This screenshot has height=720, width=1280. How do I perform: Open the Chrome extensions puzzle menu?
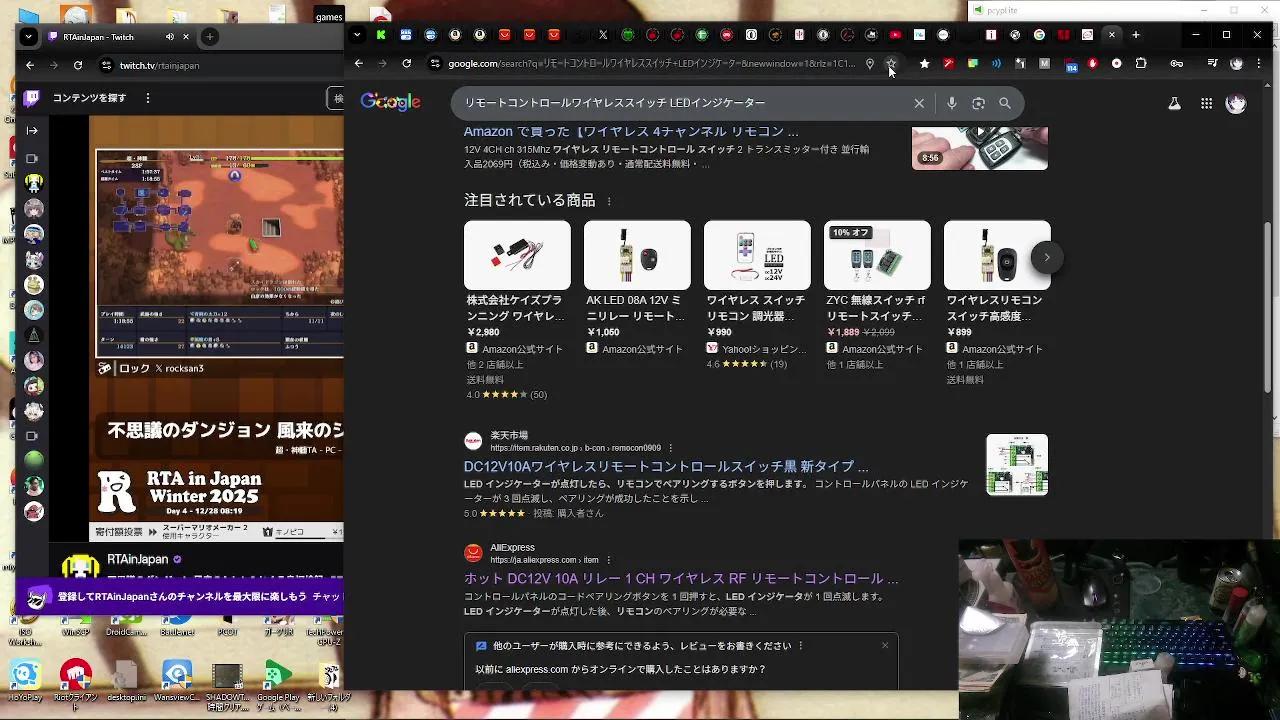pyautogui.click(x=1141, y=64)
